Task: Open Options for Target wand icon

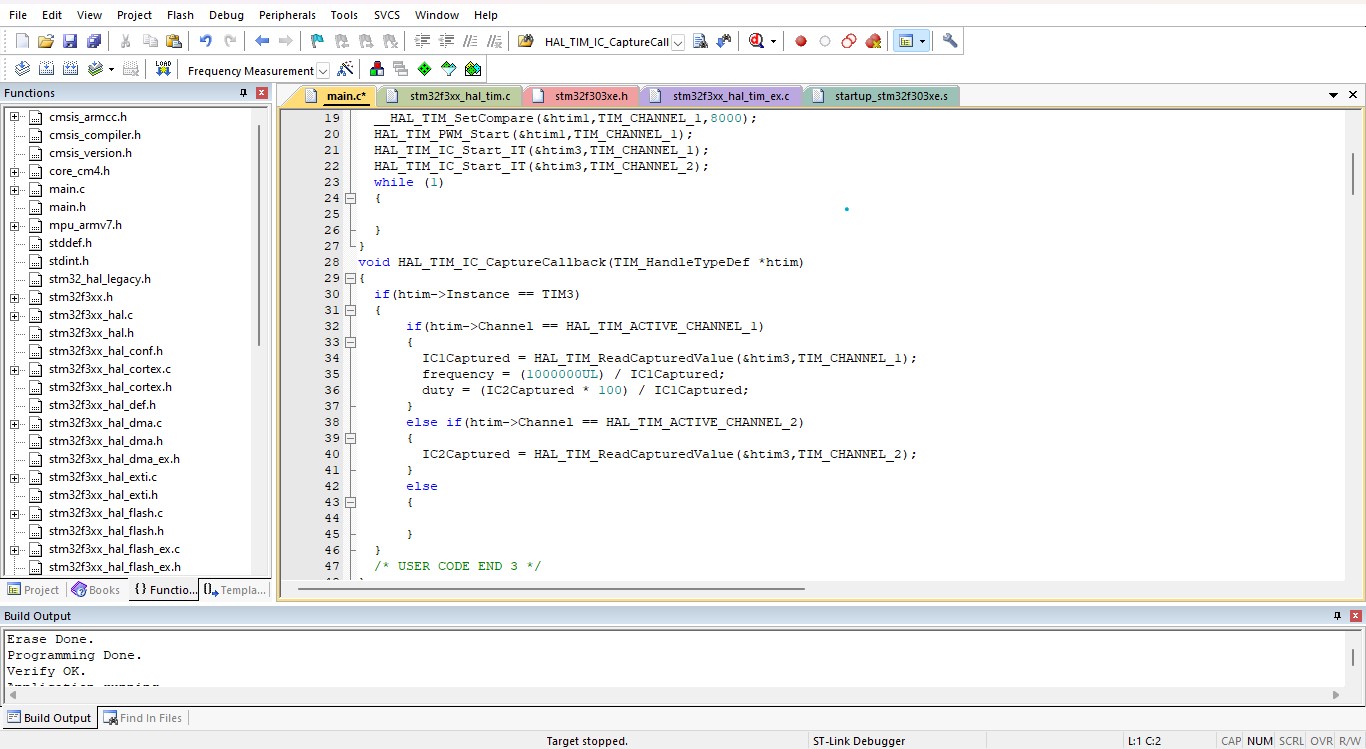Action: [345, 69]
